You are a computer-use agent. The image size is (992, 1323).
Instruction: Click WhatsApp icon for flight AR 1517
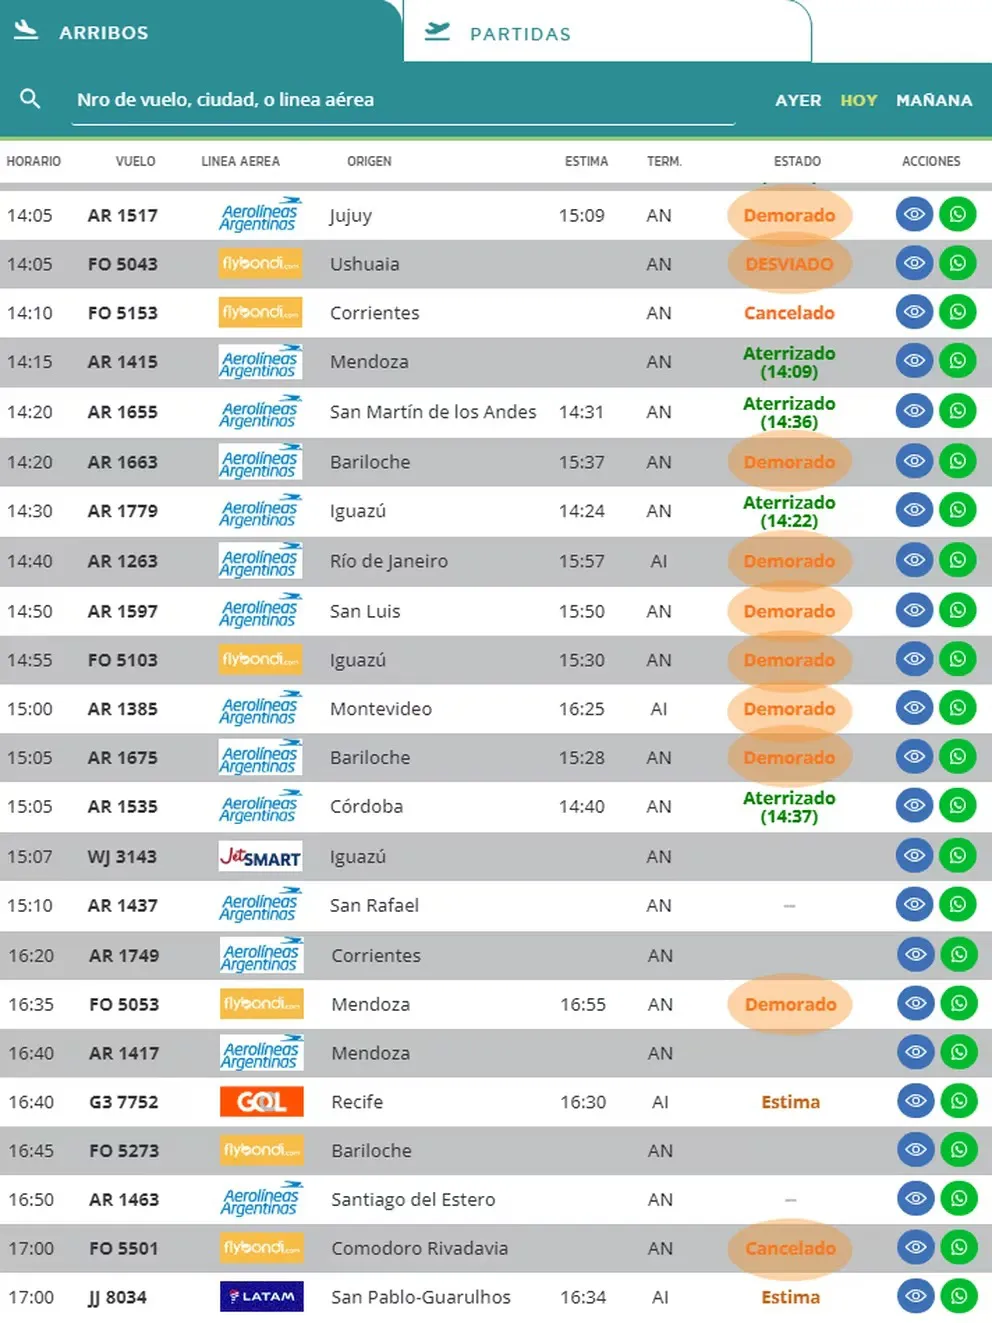[x=957, y=215]
